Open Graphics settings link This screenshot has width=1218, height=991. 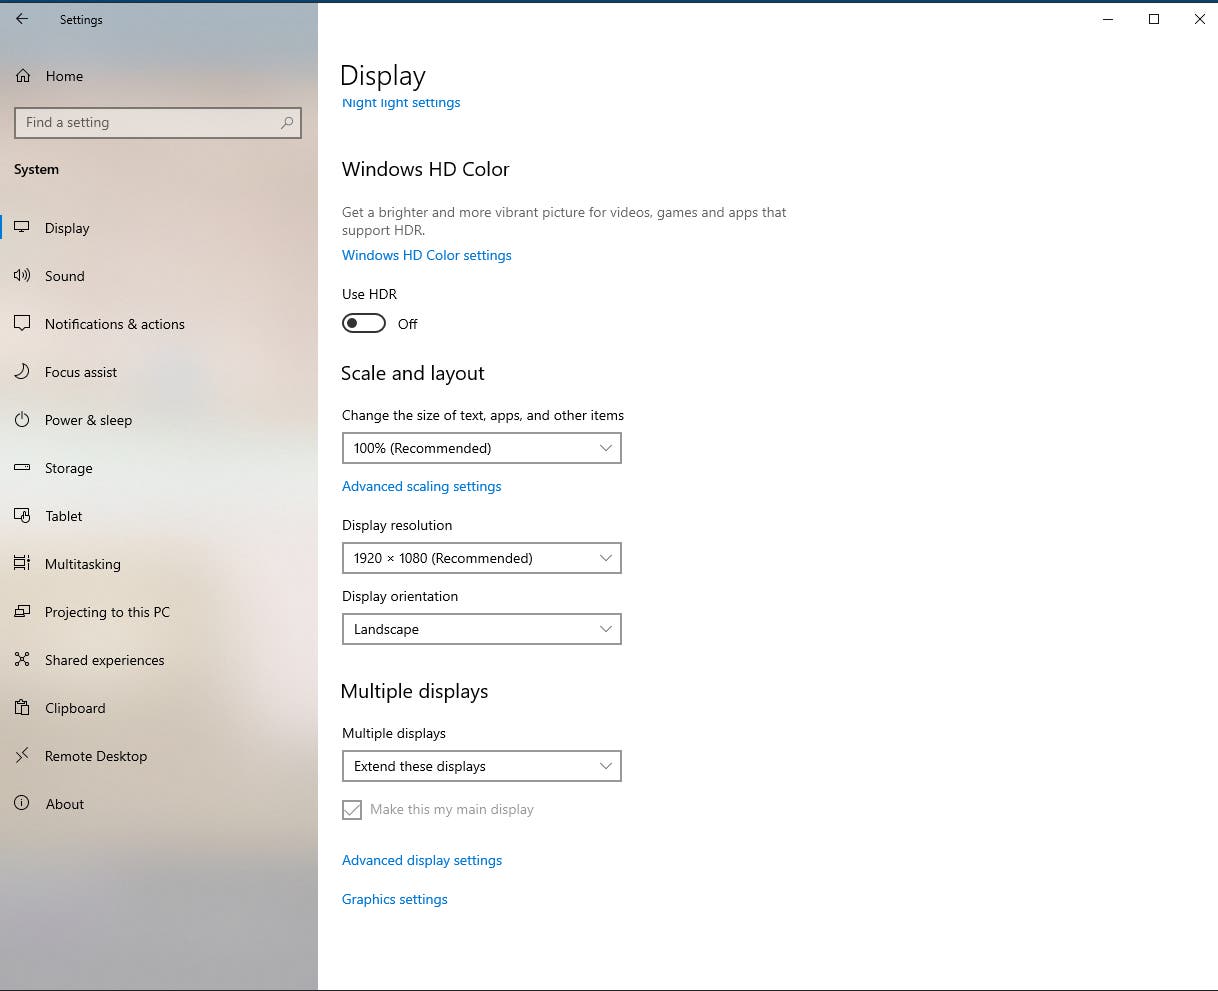click(395, 899)
